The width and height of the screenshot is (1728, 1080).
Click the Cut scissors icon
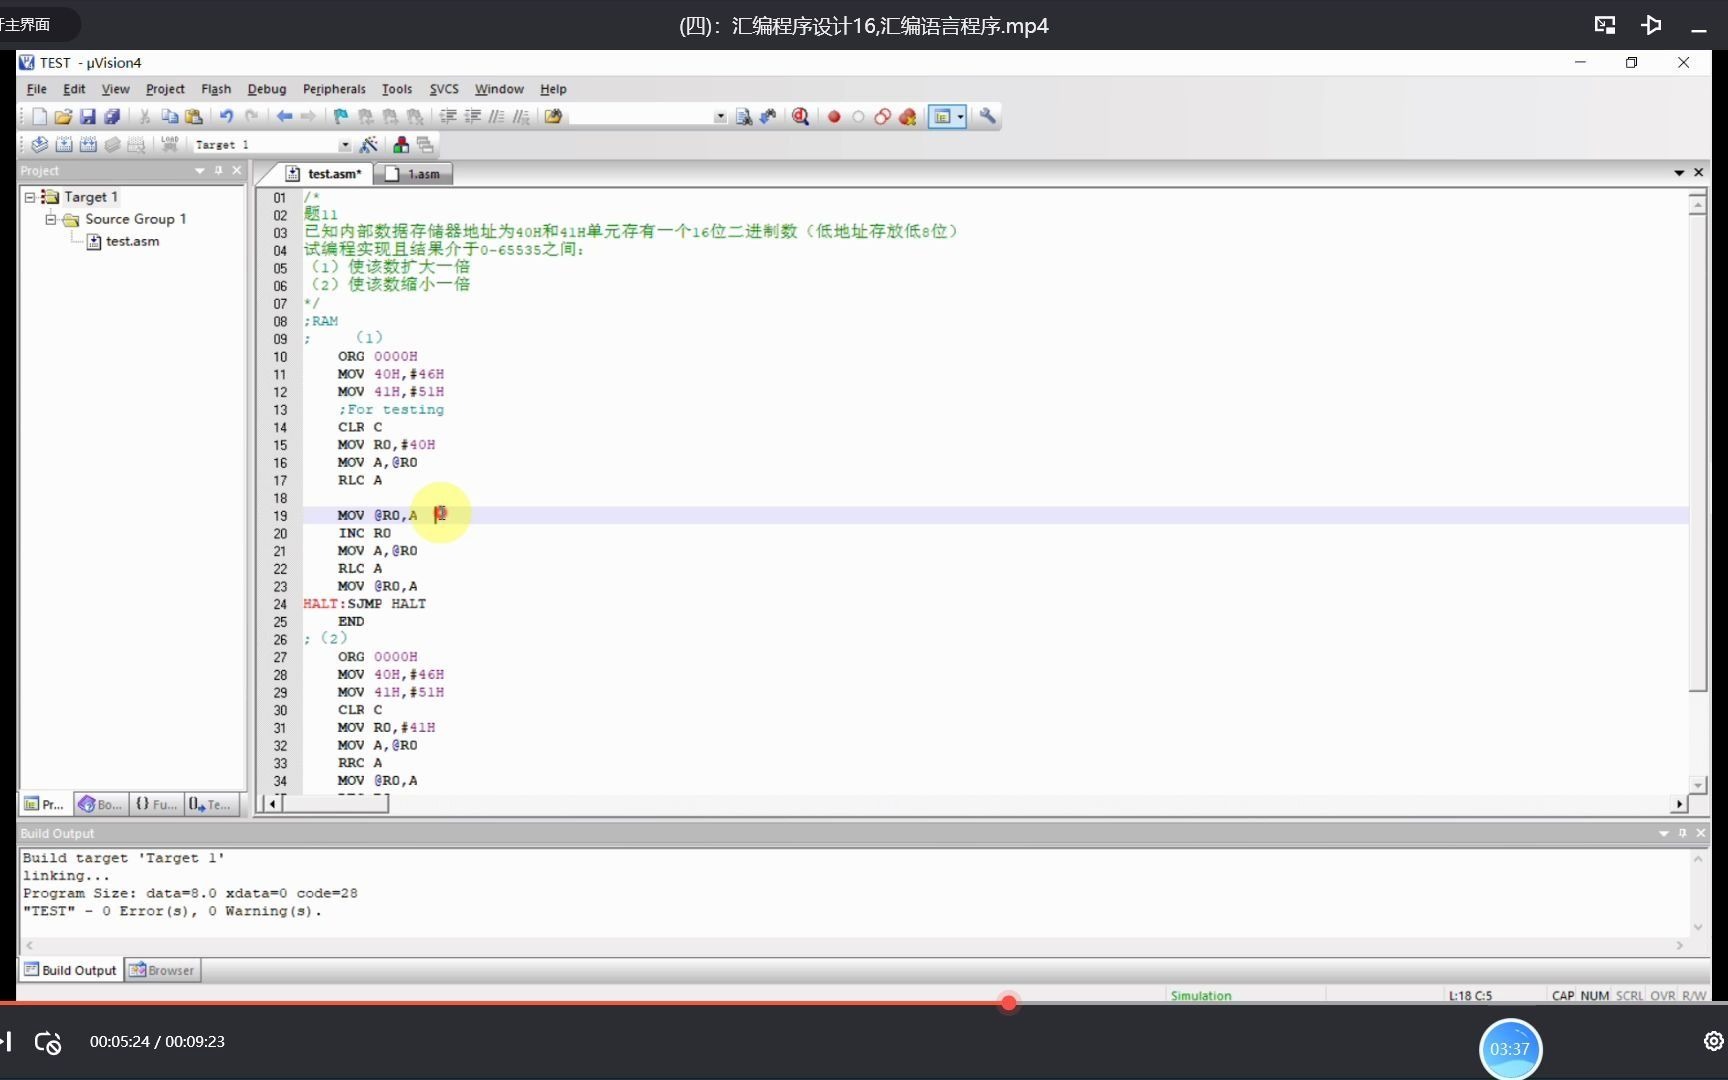[x=145, y=117]
